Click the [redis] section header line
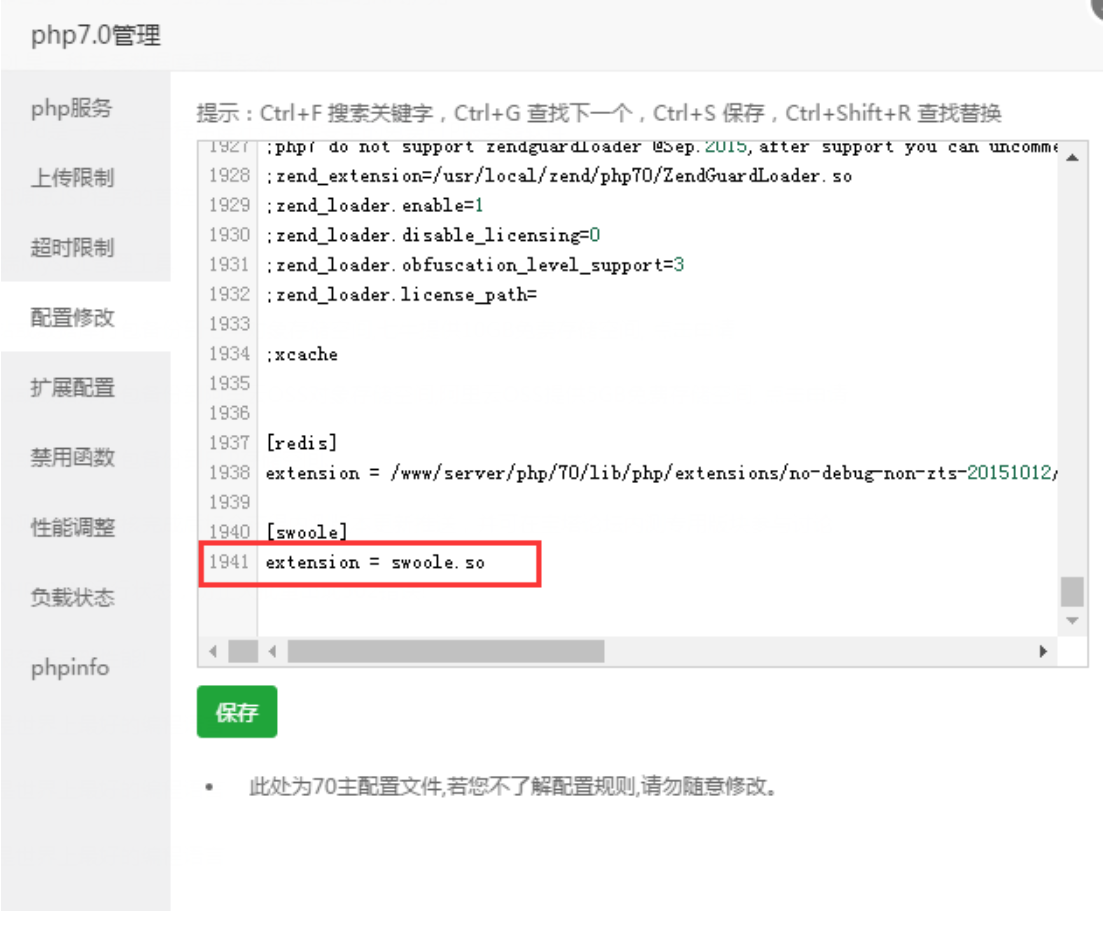The width and height of the screenshot is (1116, 932). pyautogui.click(x=302, y=443)
